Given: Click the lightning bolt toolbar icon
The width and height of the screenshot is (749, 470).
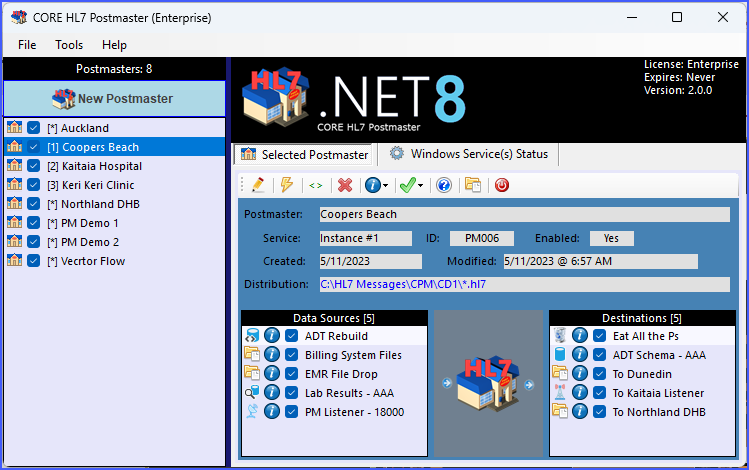Looking at the screenshot, I should coord(287,185).
